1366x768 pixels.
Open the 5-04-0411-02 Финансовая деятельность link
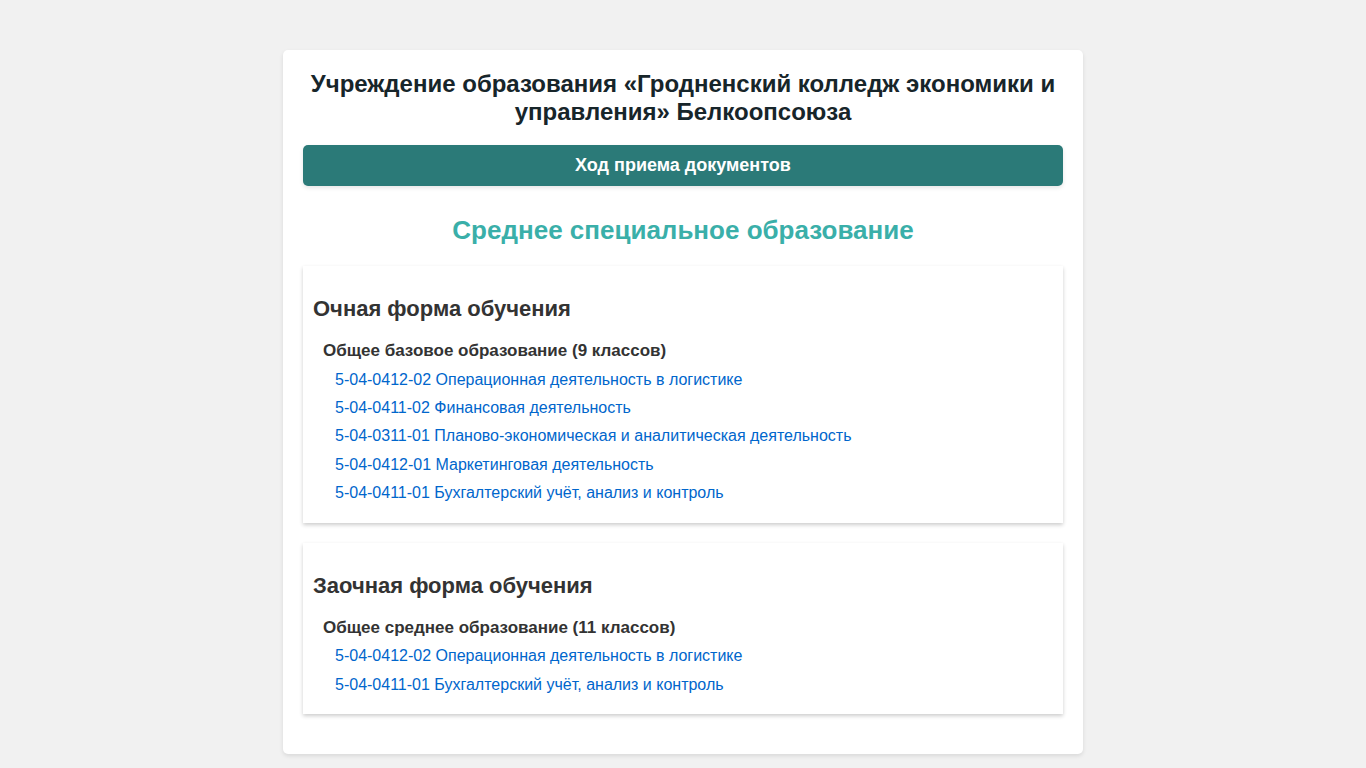pyautogui.click(x=483, y=408)
